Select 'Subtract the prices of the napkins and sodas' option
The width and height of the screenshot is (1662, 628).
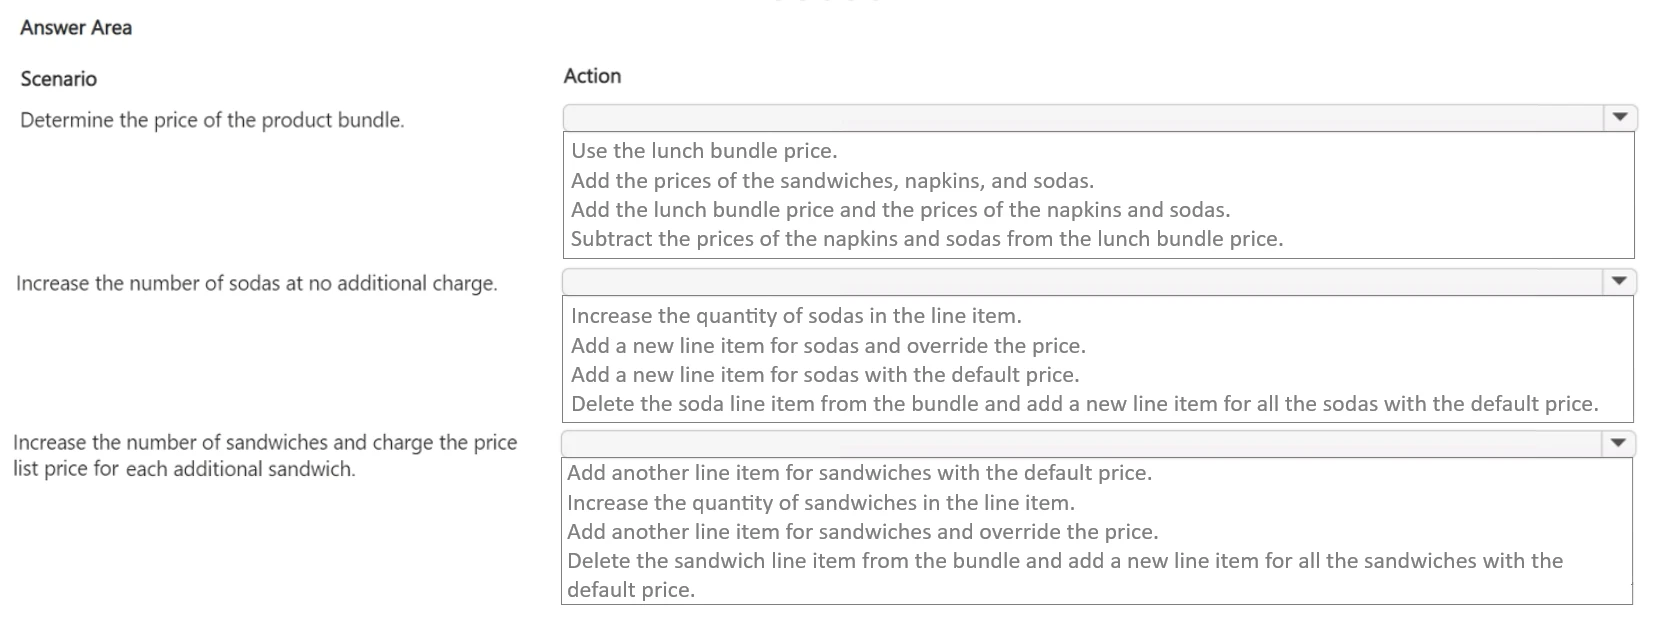pos(926,239)
